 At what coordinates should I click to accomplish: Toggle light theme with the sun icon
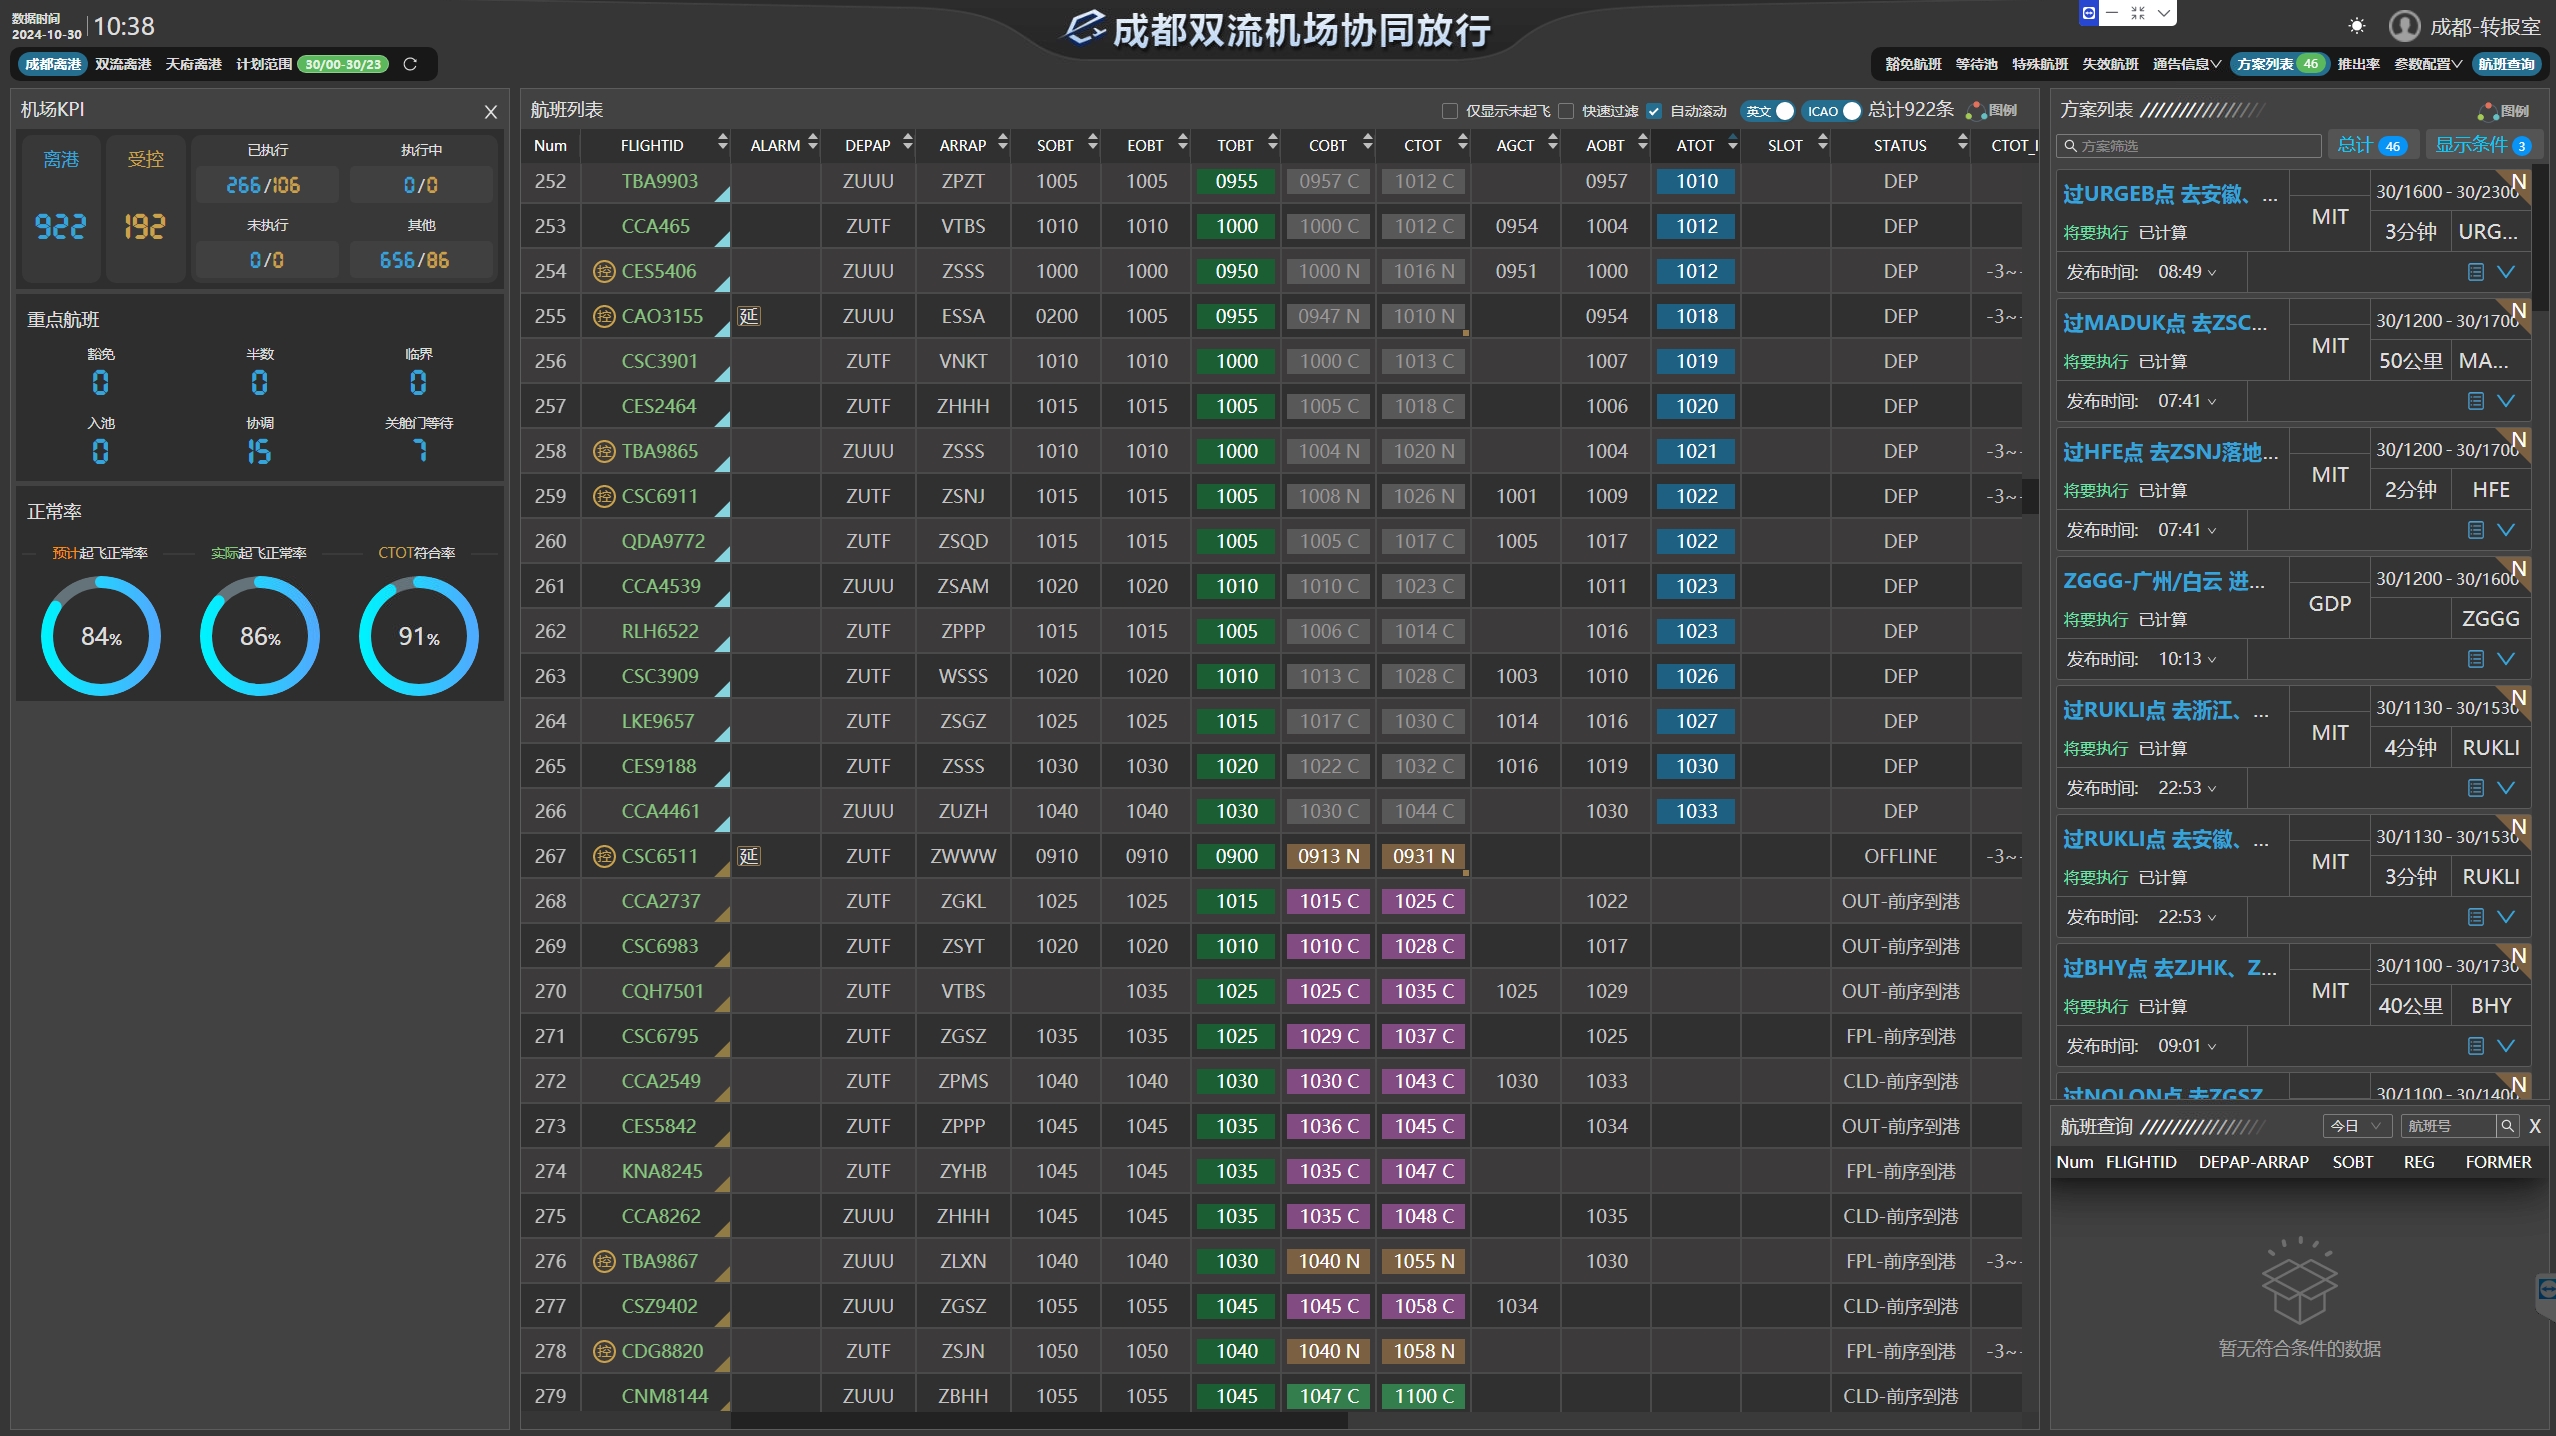click(2357, 26)
